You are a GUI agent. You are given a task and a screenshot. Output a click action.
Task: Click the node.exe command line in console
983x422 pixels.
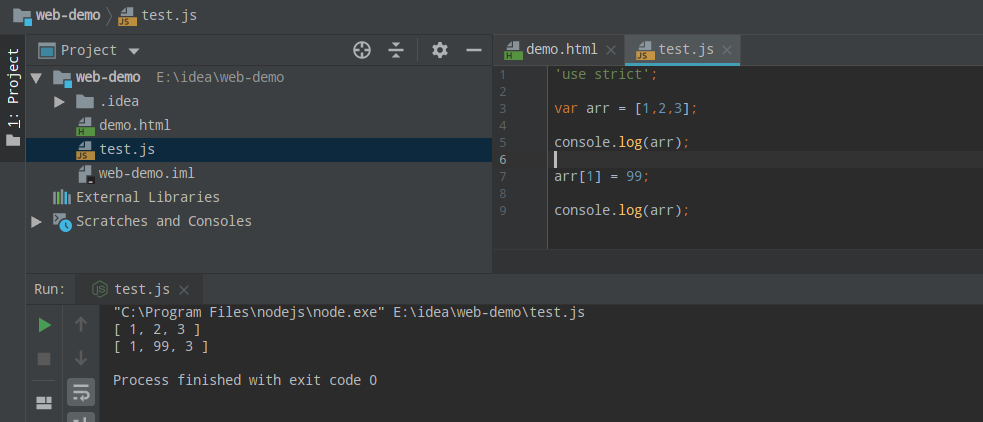tap(349, 312)
